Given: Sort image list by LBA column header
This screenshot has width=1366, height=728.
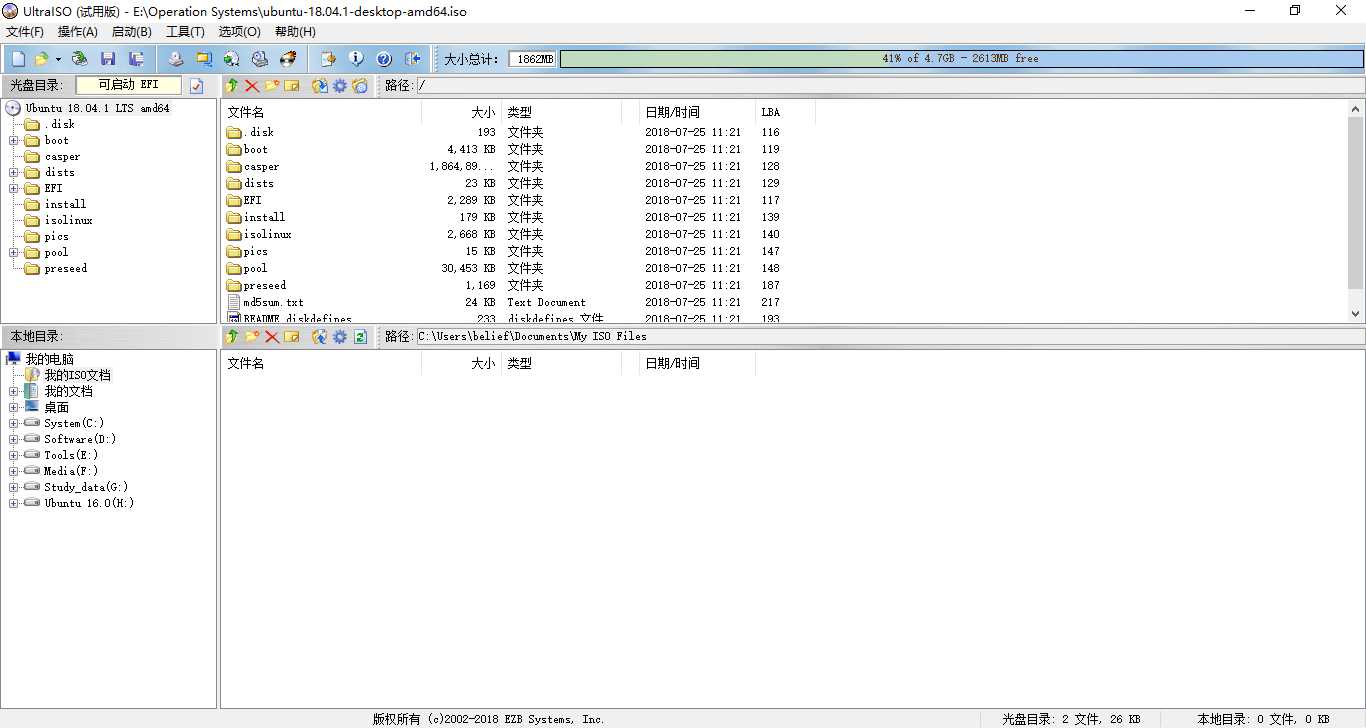Looking at the screenshot, I should 785,112.
